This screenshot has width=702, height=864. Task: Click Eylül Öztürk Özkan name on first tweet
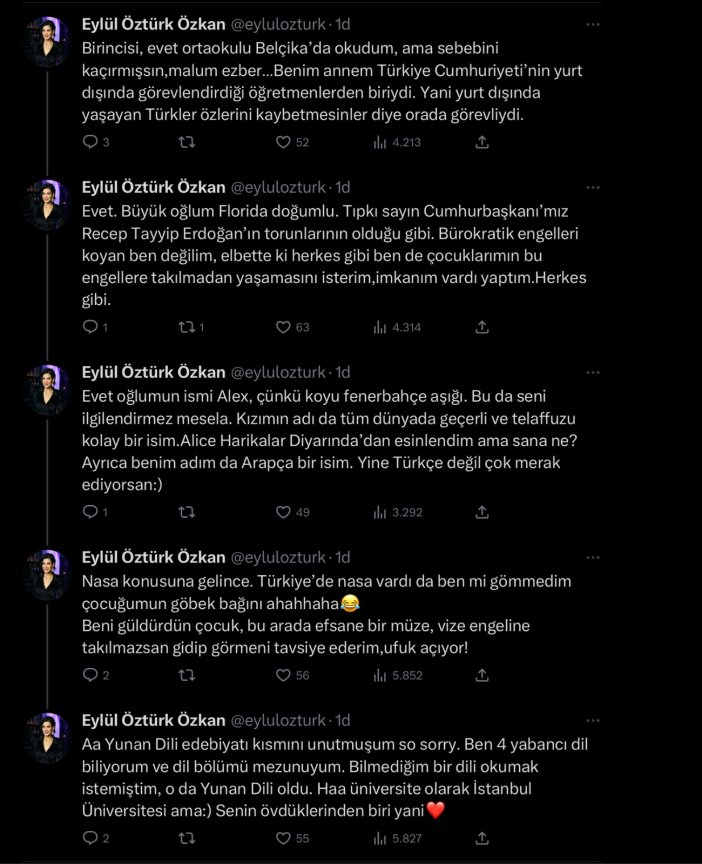click(152, 23)
